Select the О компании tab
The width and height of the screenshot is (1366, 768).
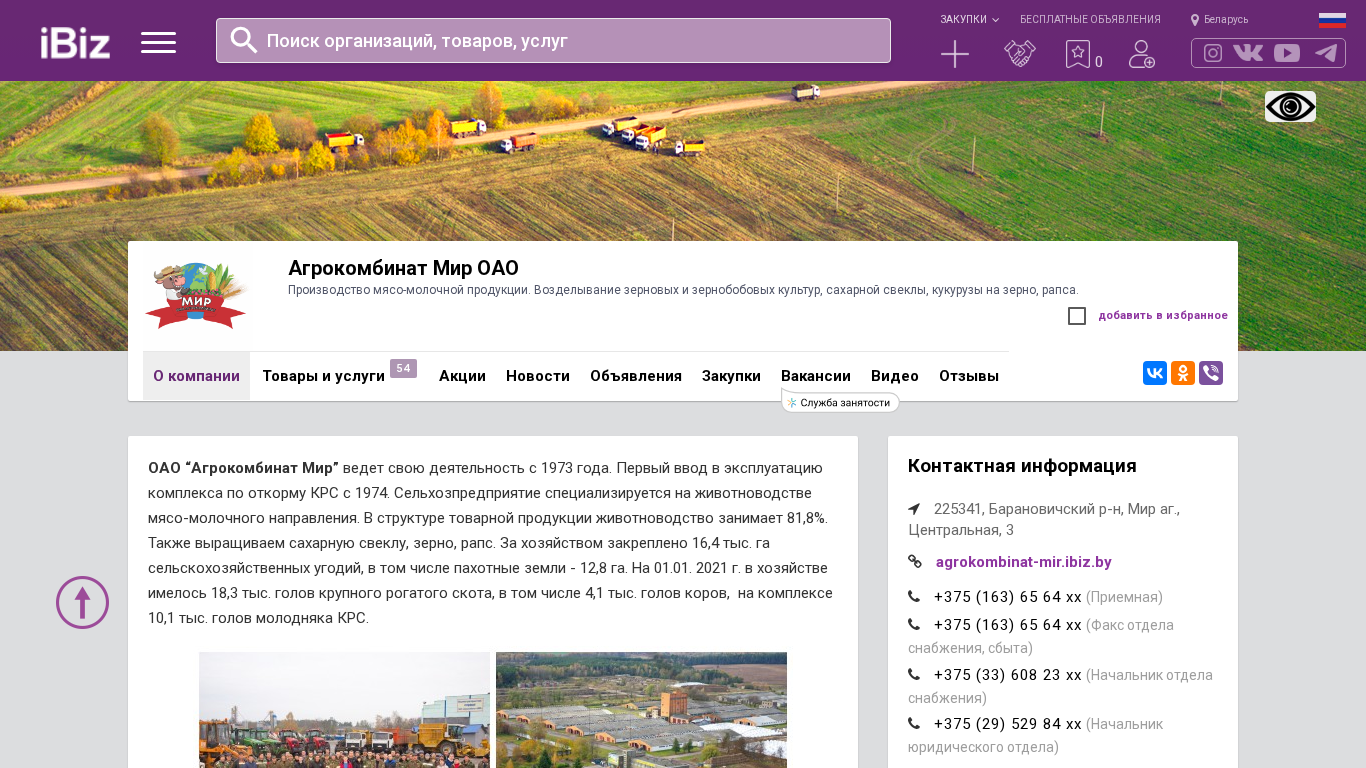pos(196,376)
